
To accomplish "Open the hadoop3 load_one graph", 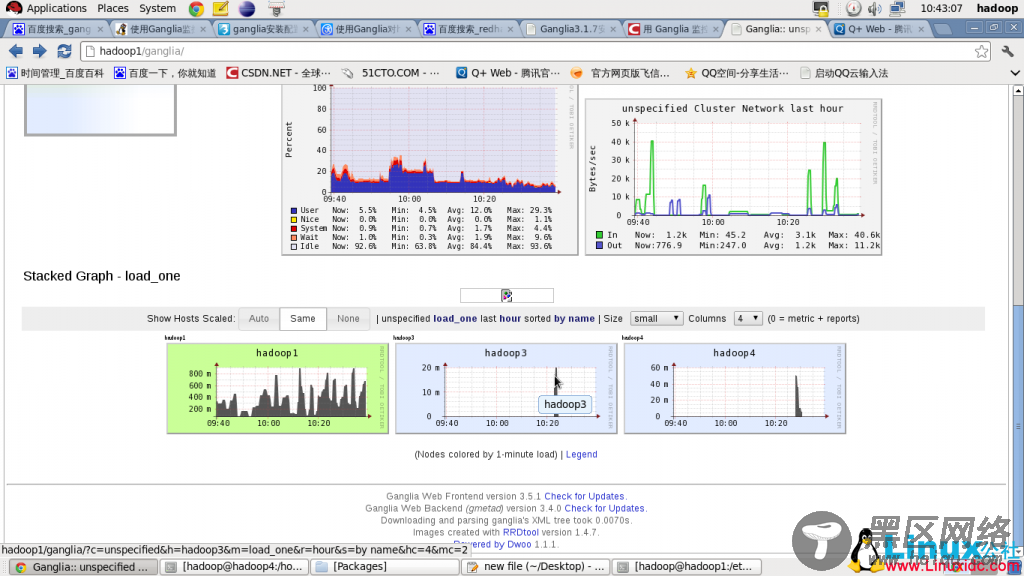I will (506, 389).
